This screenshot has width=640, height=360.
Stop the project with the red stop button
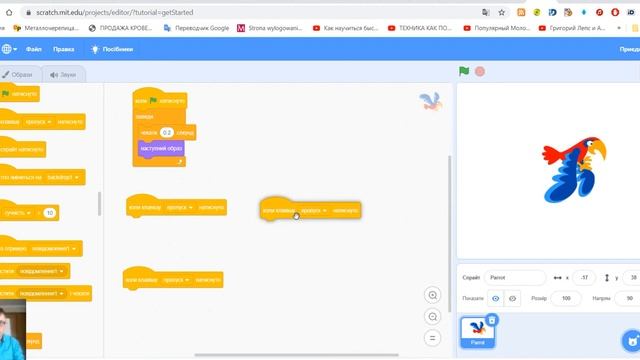pyautogui.click(x=480, y=71)
